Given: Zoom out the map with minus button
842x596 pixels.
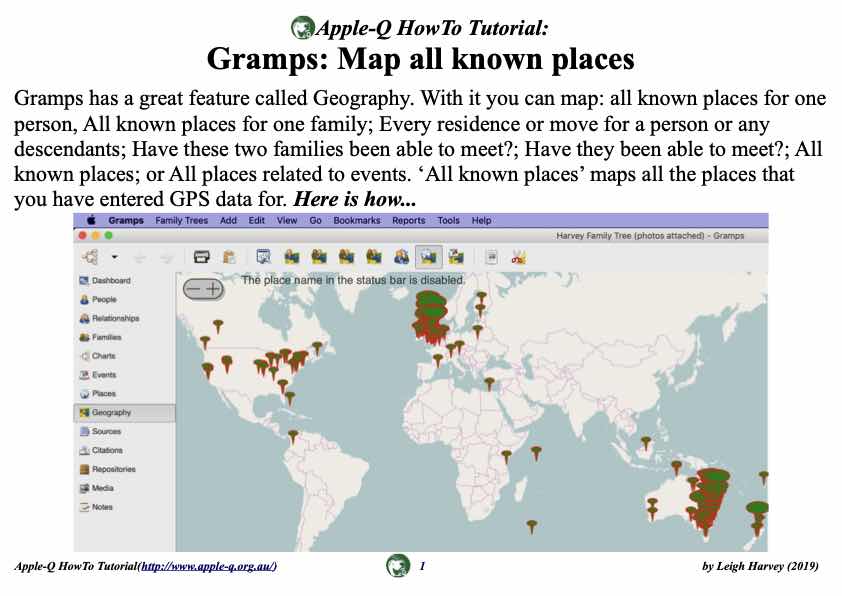Looking at the screenshot, I should [x=193, y=289].
